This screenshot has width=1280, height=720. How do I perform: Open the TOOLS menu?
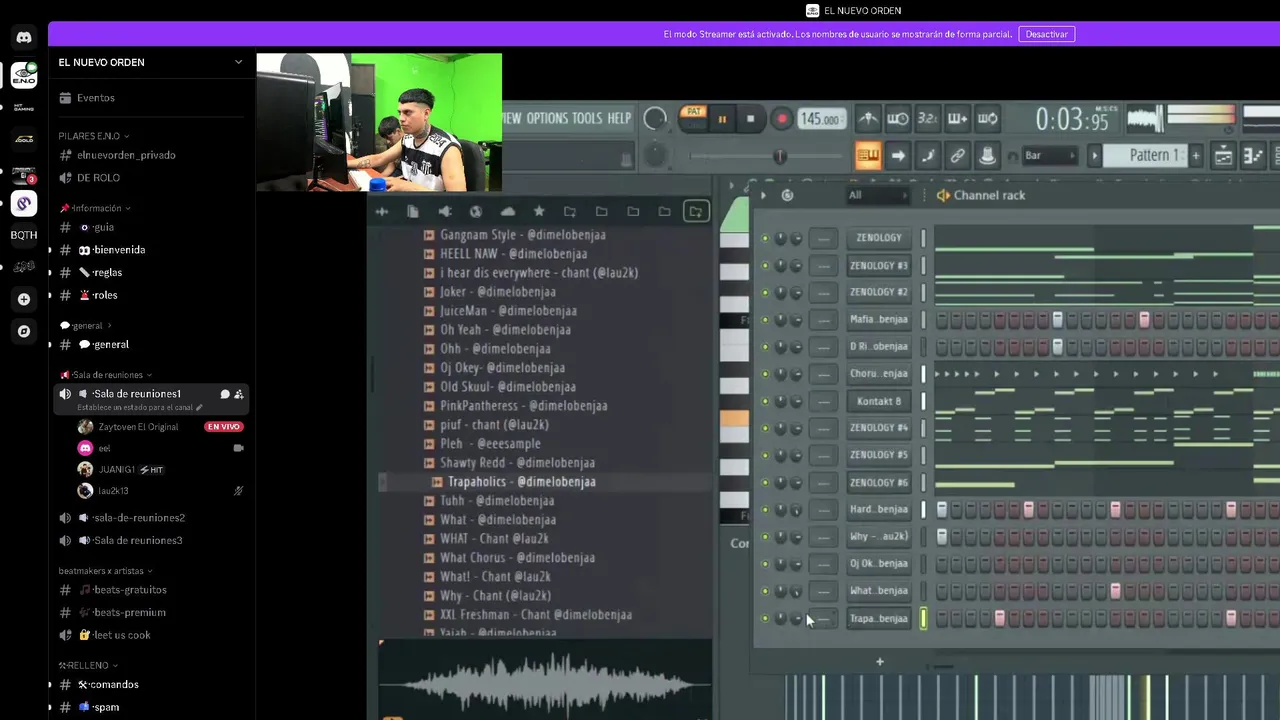(x=587, y=118)
